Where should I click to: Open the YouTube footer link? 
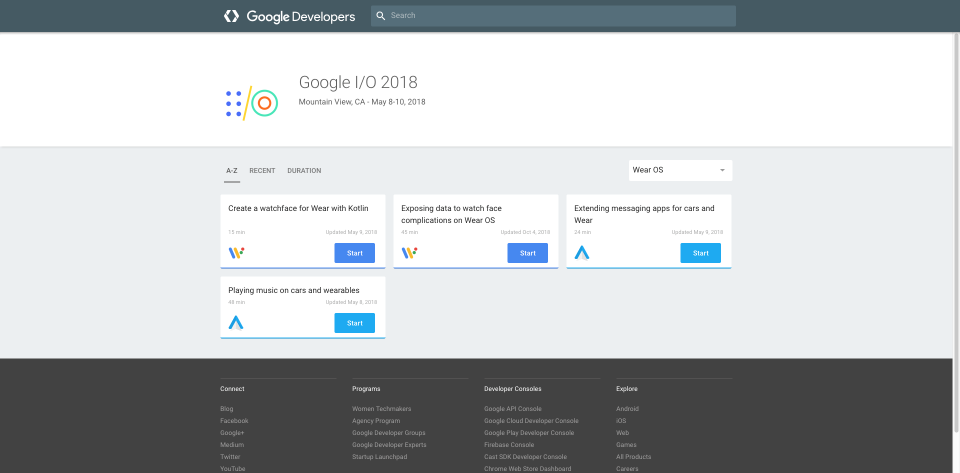[233, 469]
